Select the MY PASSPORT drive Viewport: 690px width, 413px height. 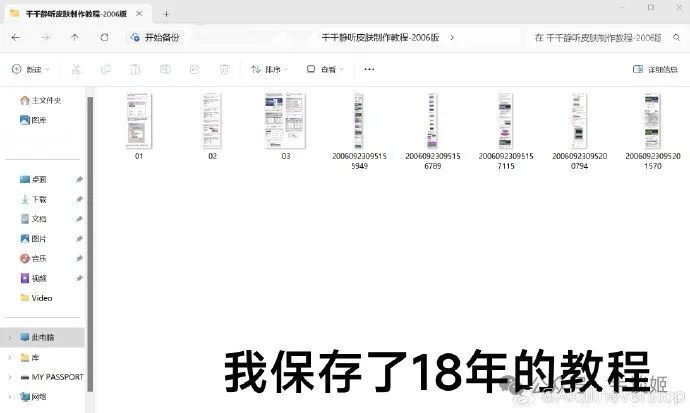click(52, 377)
